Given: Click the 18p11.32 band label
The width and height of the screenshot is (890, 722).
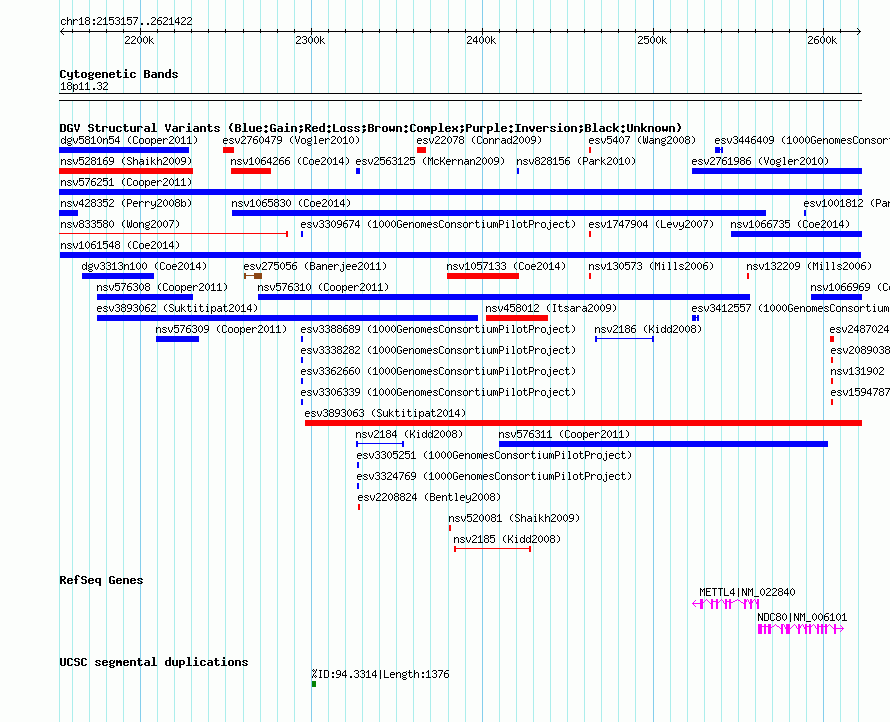Looking at the screenshot, I should pos(84,86).
